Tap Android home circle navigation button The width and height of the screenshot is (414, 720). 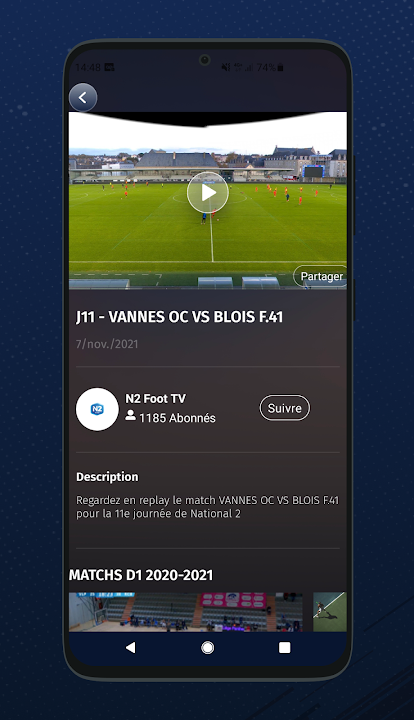[x=207, y=647]
